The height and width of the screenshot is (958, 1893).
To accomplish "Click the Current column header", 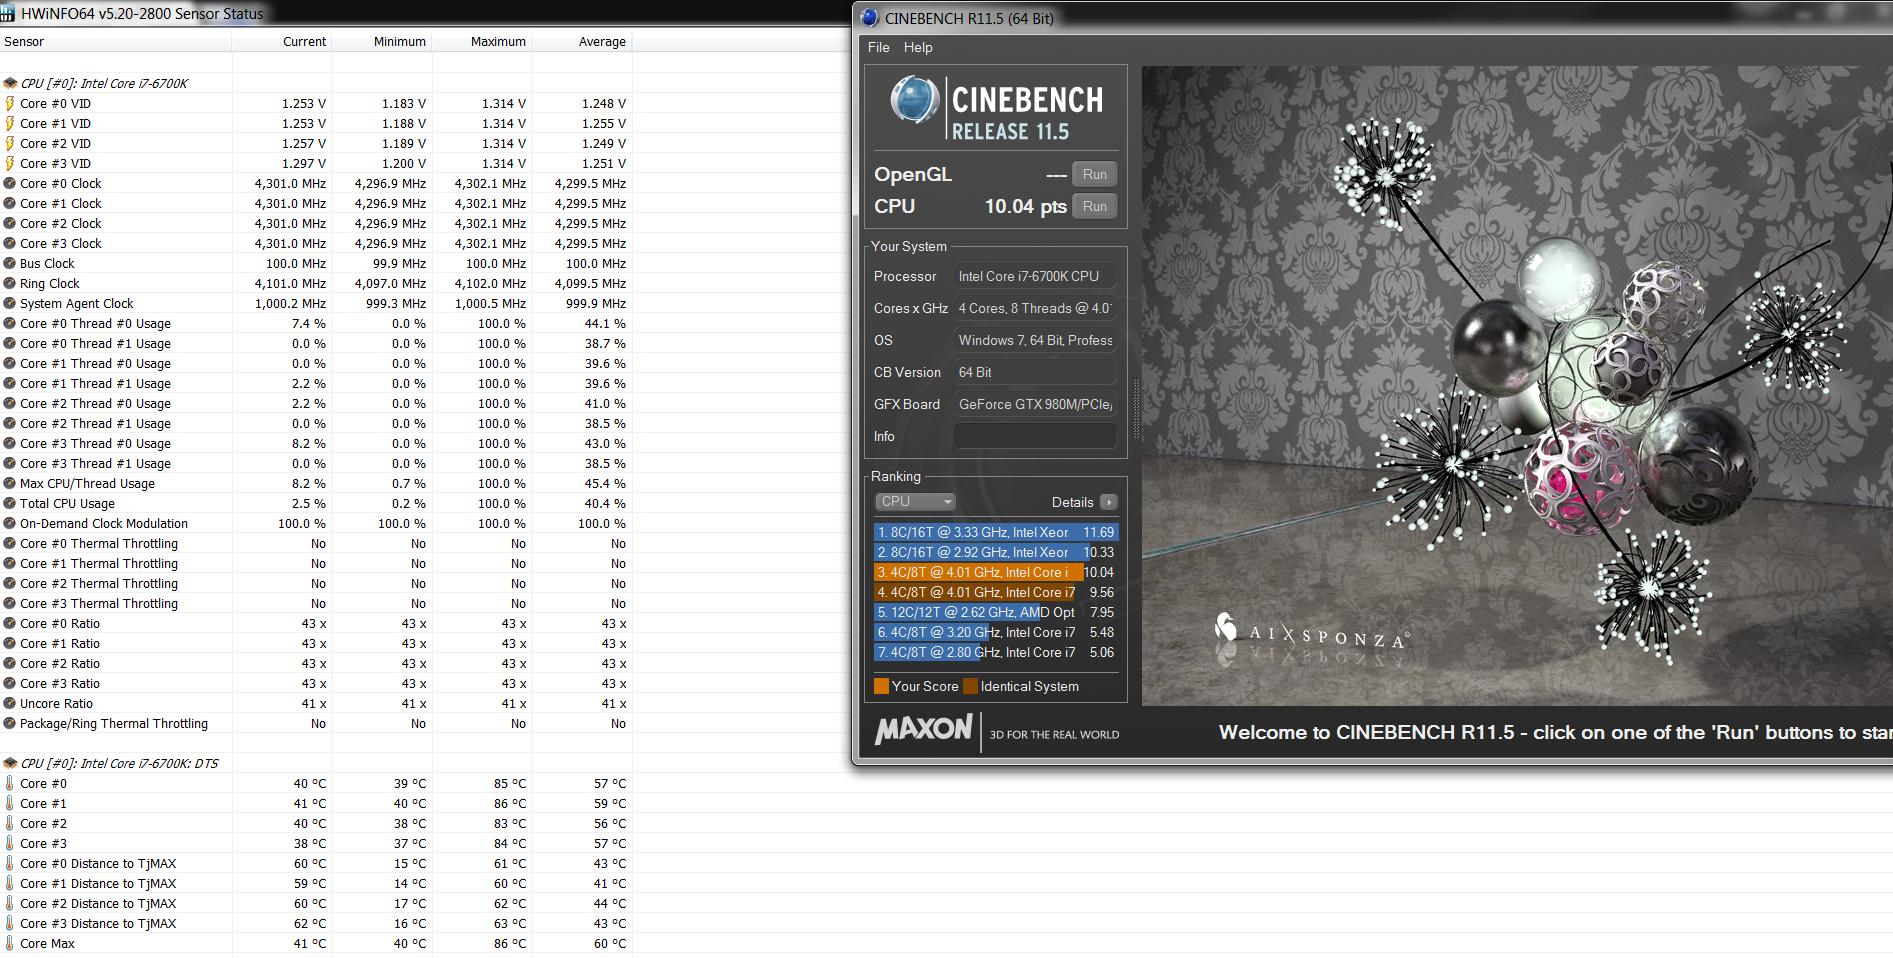I will (282, 42).
